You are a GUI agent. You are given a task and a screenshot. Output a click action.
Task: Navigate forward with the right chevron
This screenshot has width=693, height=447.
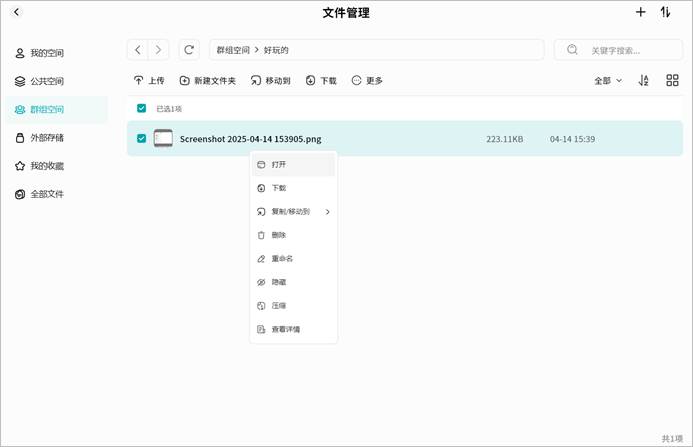pos(158,50)
